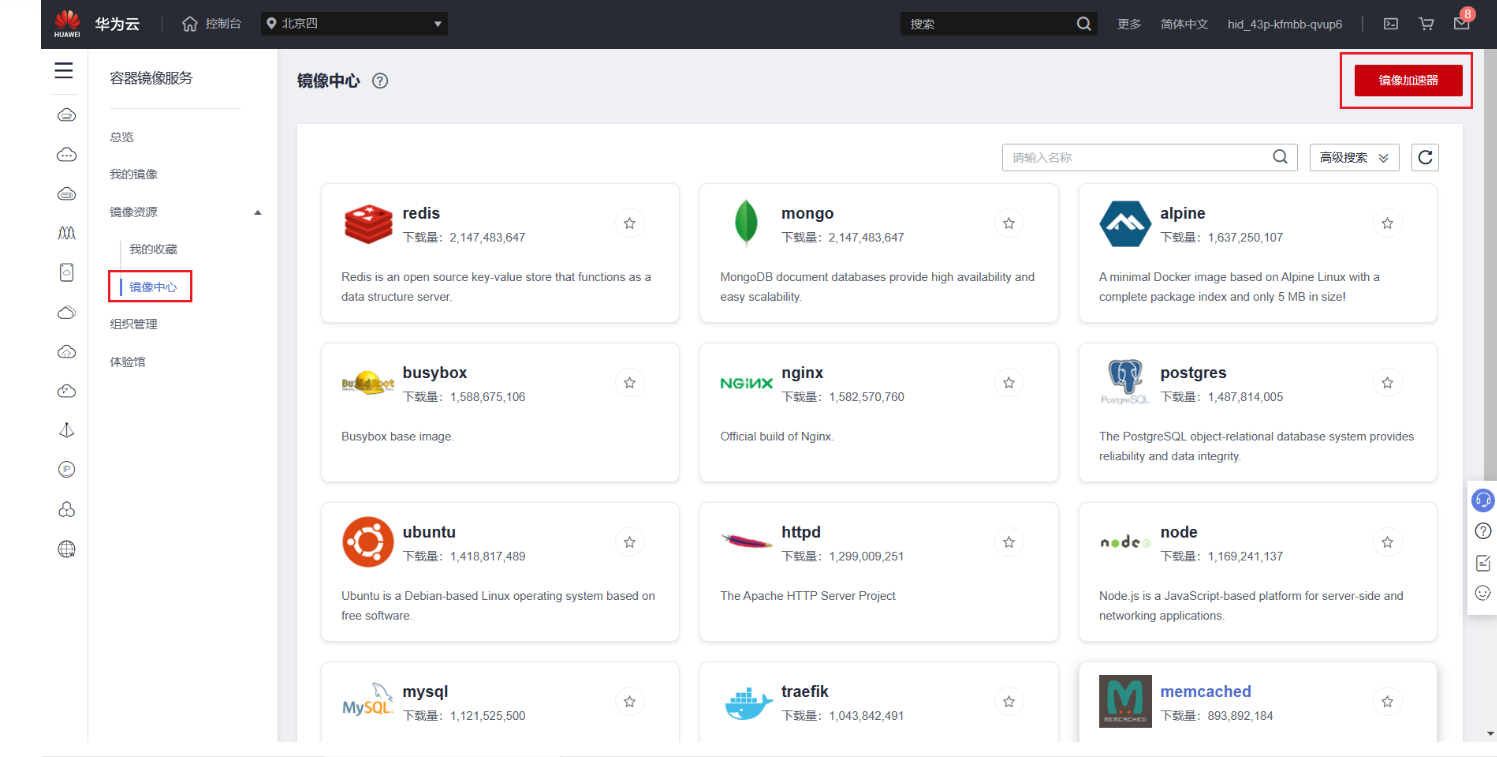Click the Huawei logo

point(67,23)
